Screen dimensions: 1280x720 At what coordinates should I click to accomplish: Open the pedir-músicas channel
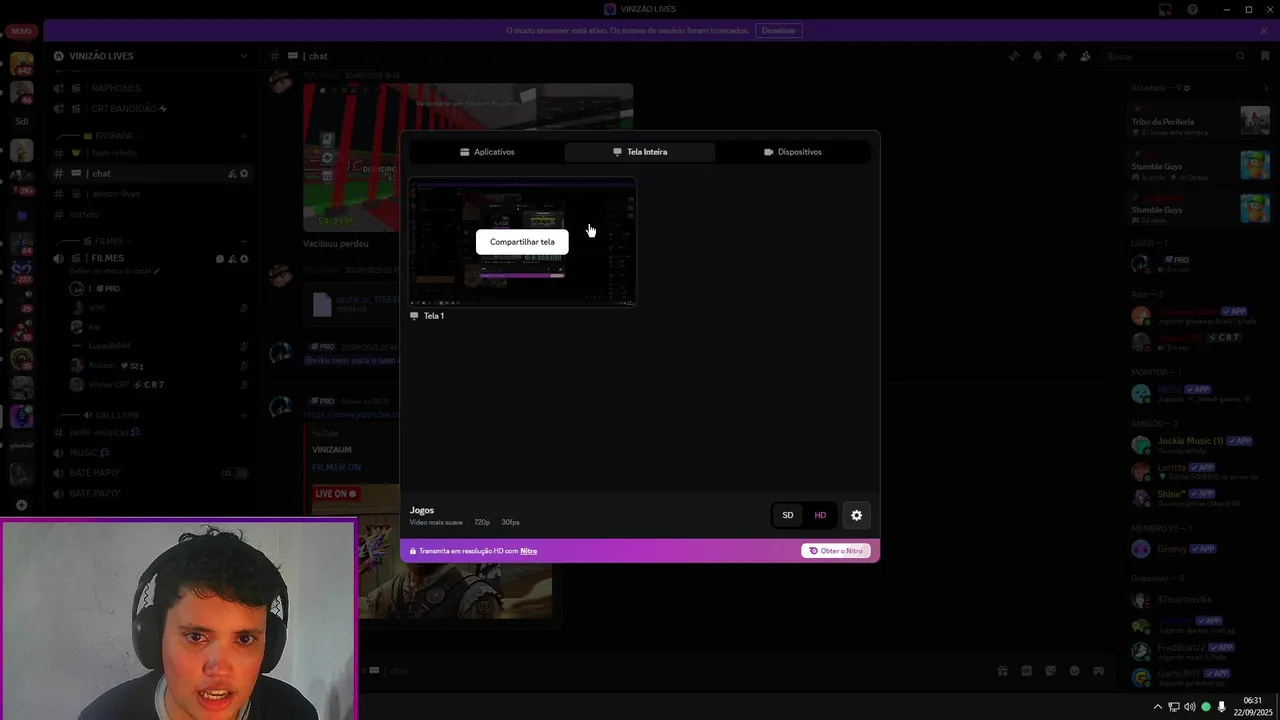pos(150,432)
